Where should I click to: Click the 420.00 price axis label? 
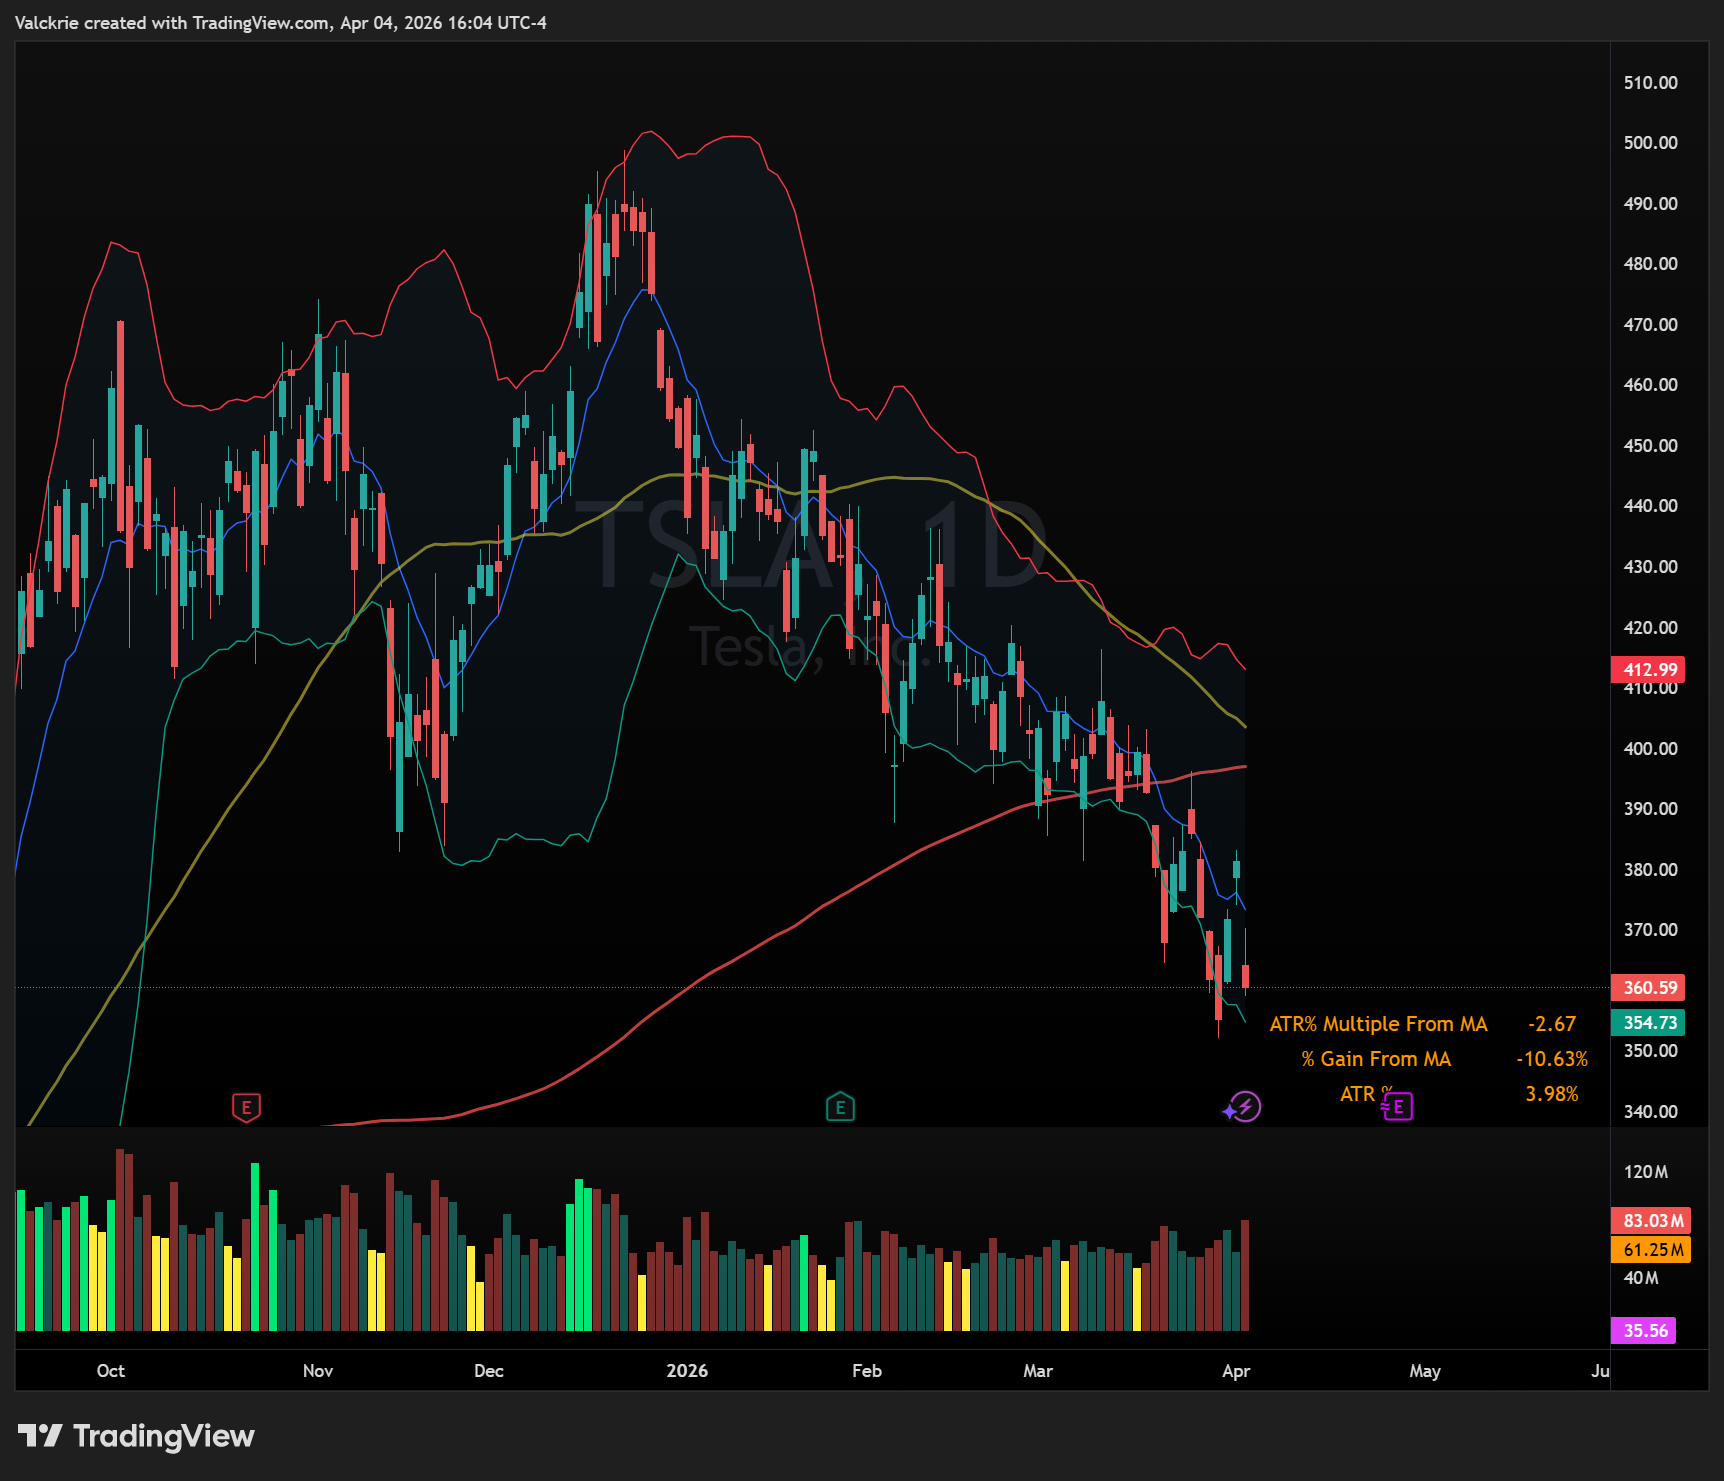coord(1651,628)
